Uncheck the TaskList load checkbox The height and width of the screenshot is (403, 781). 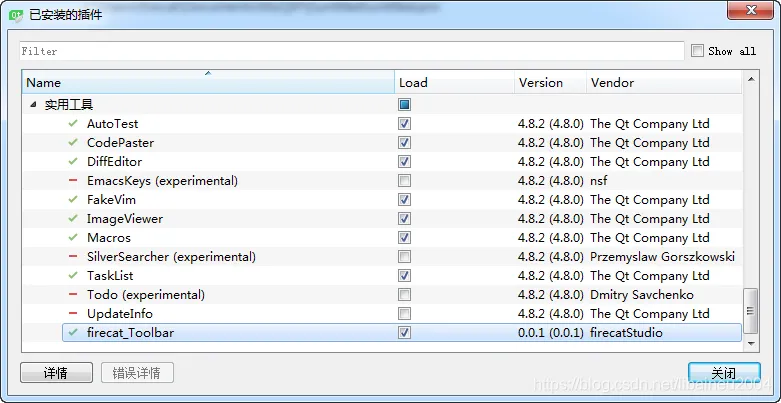pos(404,275)
